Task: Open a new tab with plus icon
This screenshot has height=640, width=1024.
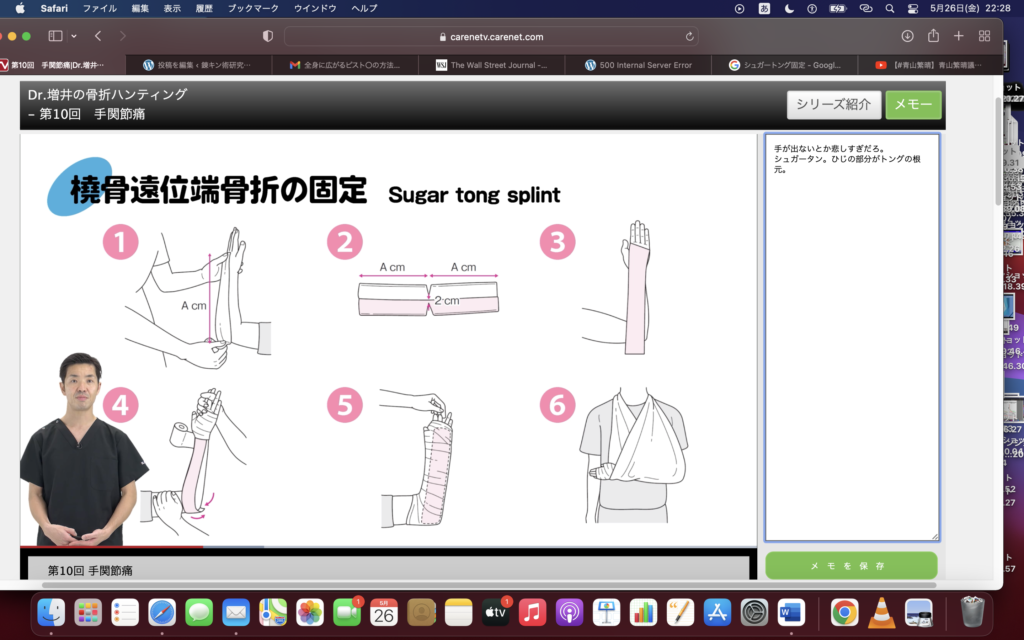Action: [958, 36]
